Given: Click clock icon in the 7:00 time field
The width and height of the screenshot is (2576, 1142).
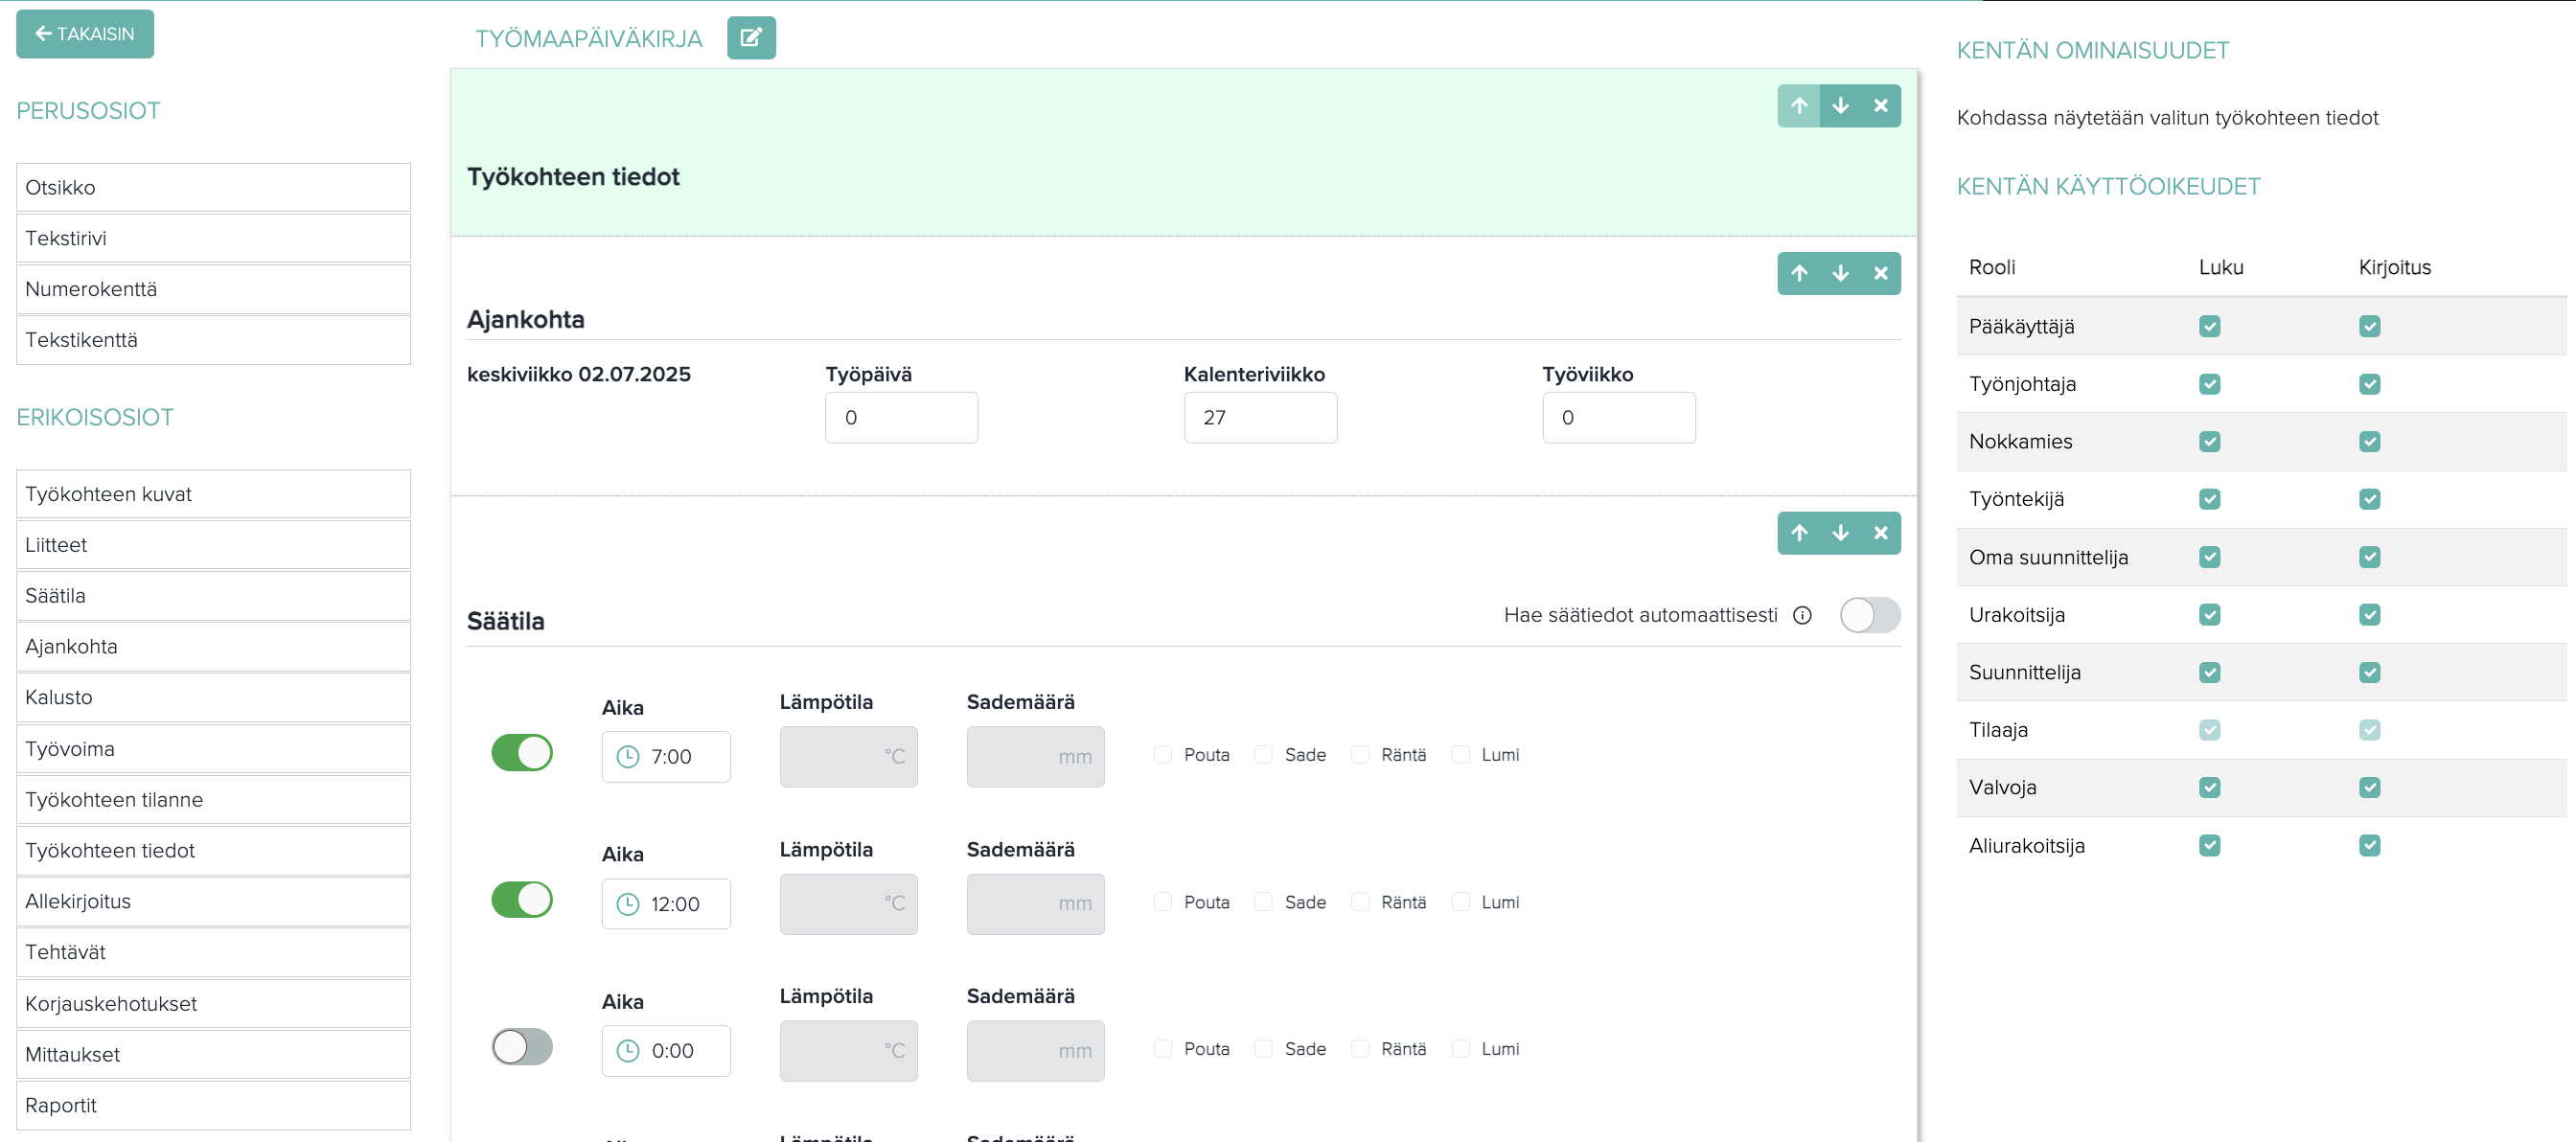Looking at the screenshot, I should (x=628, y=757).
